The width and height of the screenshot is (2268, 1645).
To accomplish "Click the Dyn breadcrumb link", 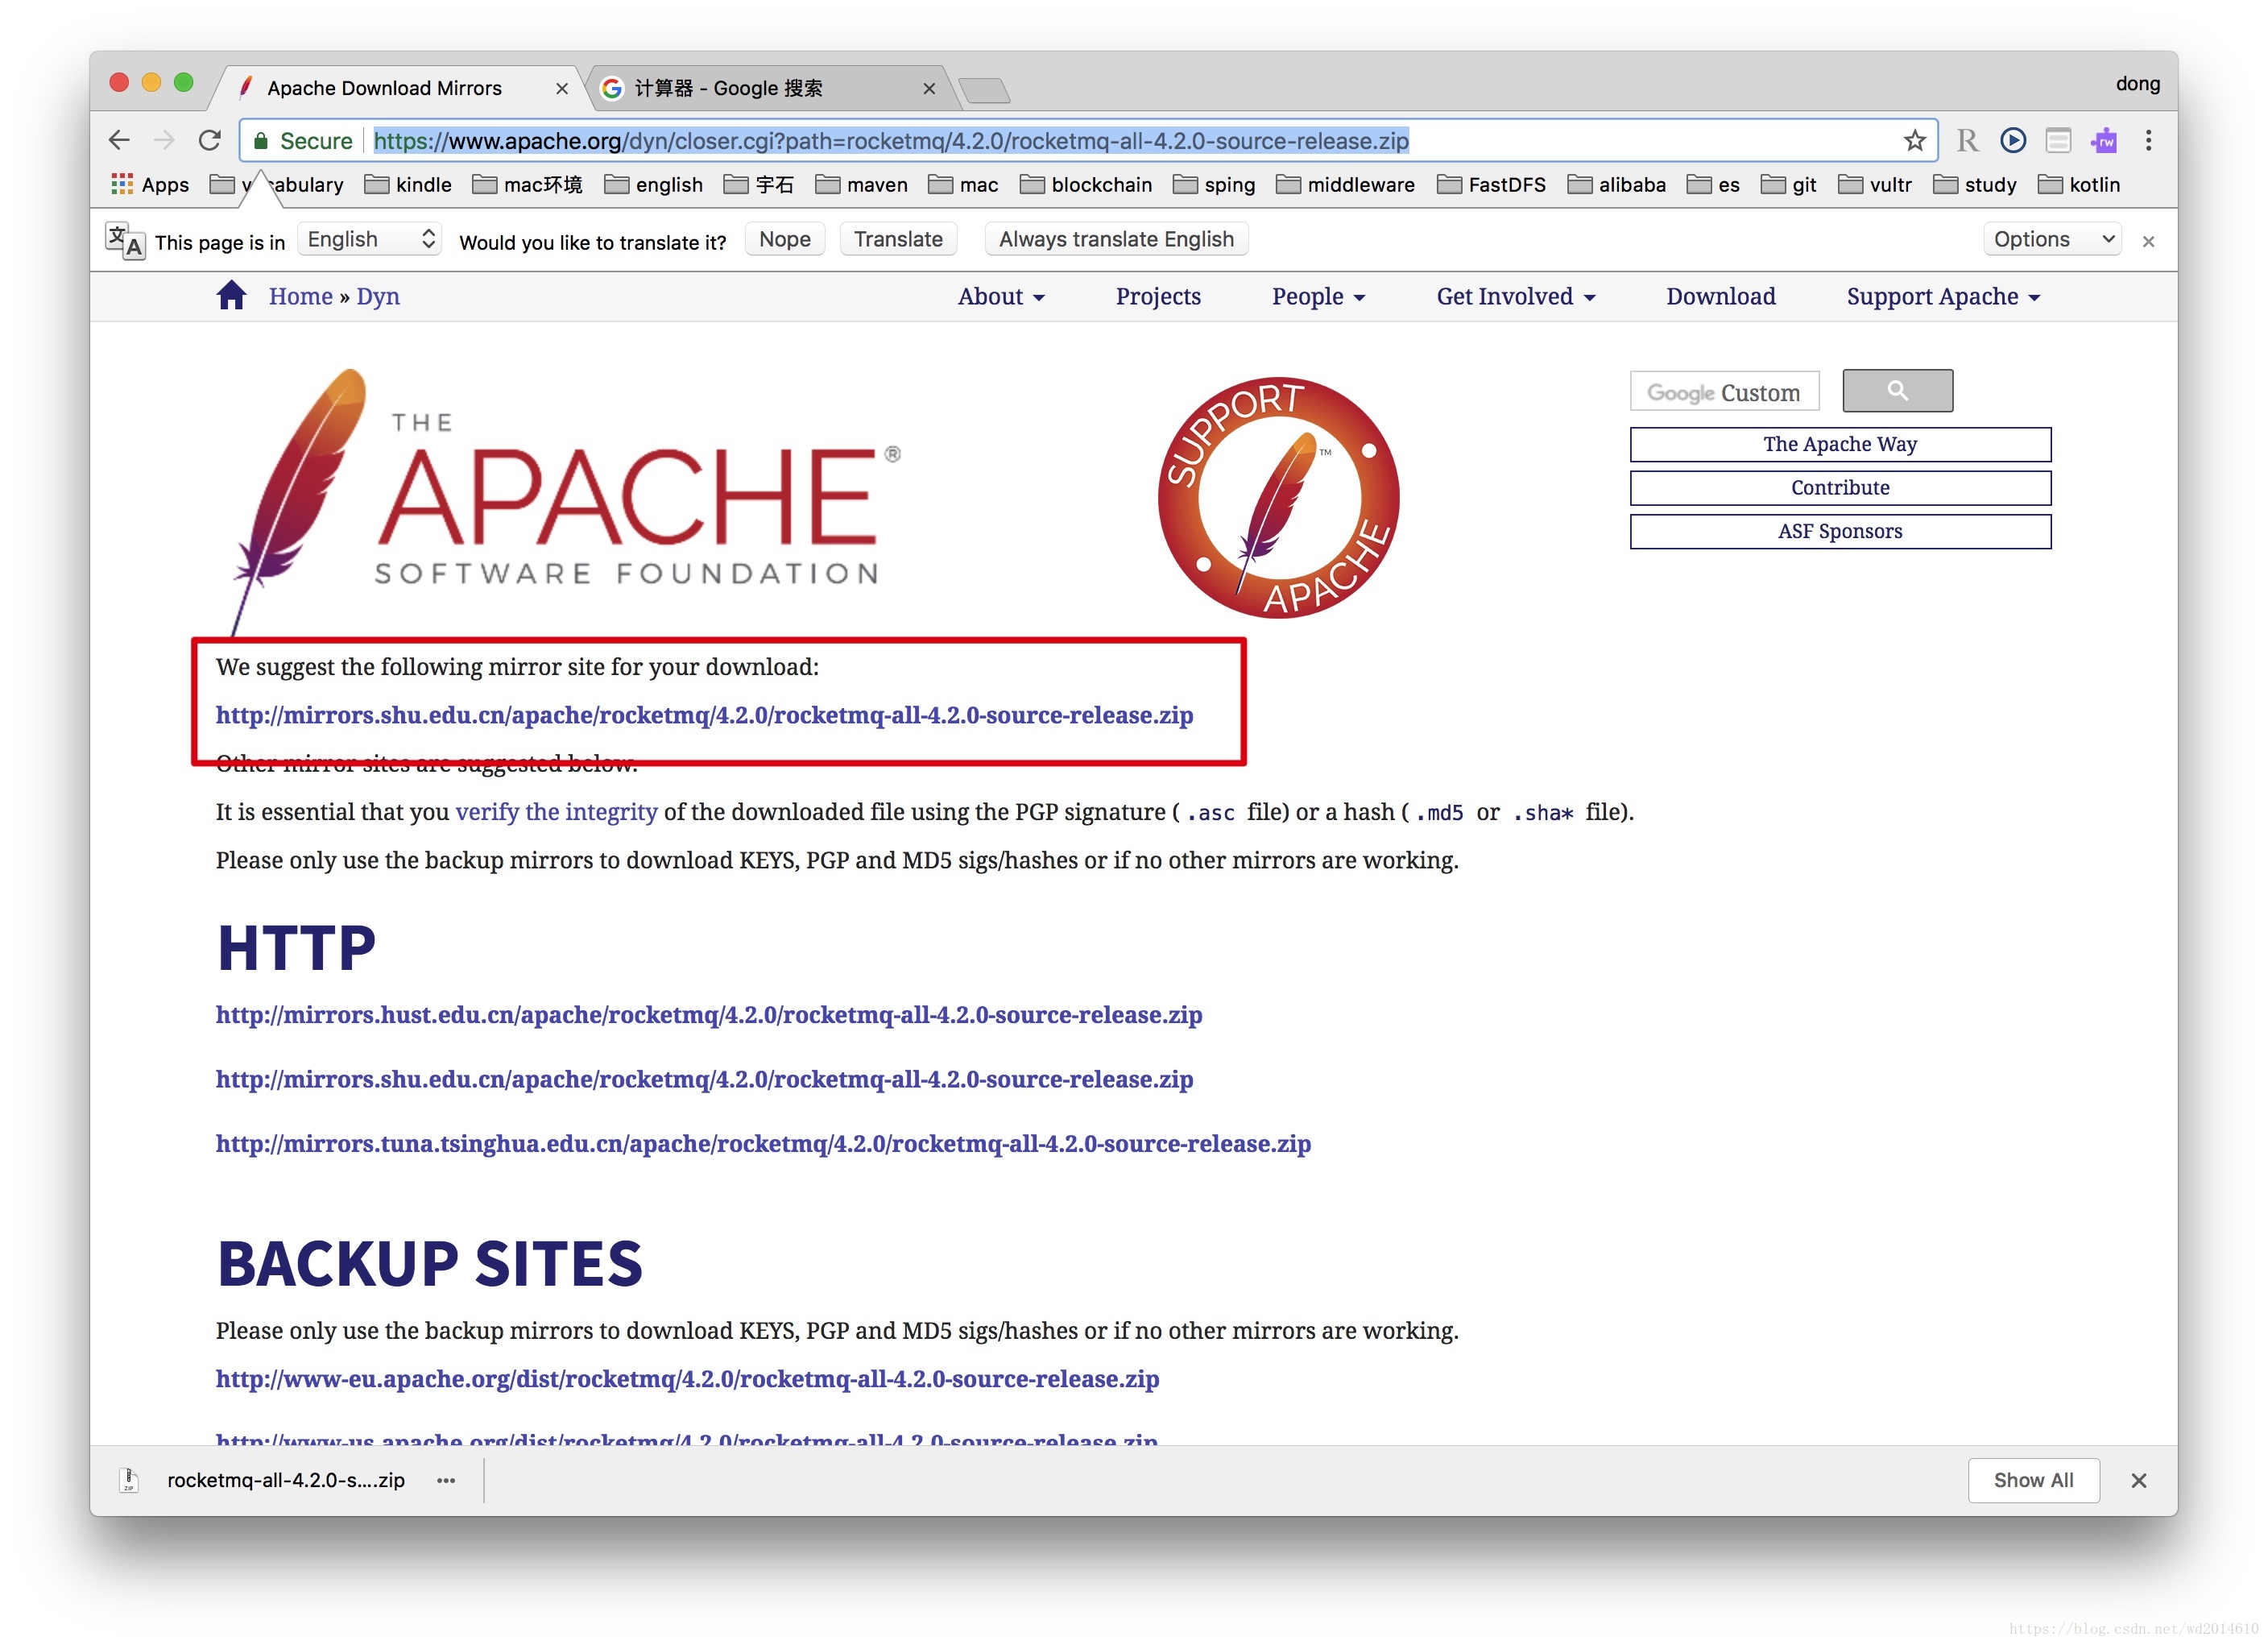I will click(378, 296).
